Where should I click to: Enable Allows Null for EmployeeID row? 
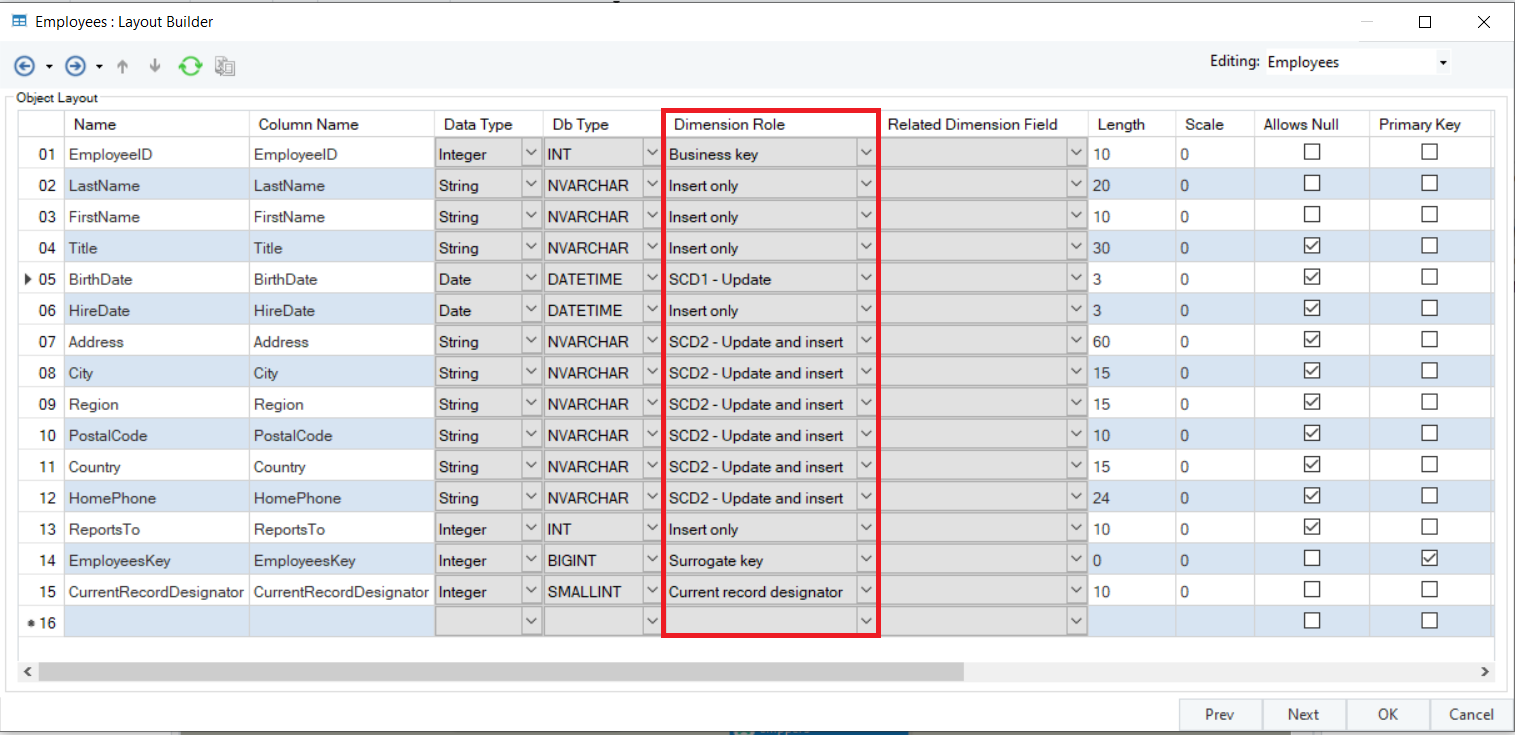tap(1312, 152)
